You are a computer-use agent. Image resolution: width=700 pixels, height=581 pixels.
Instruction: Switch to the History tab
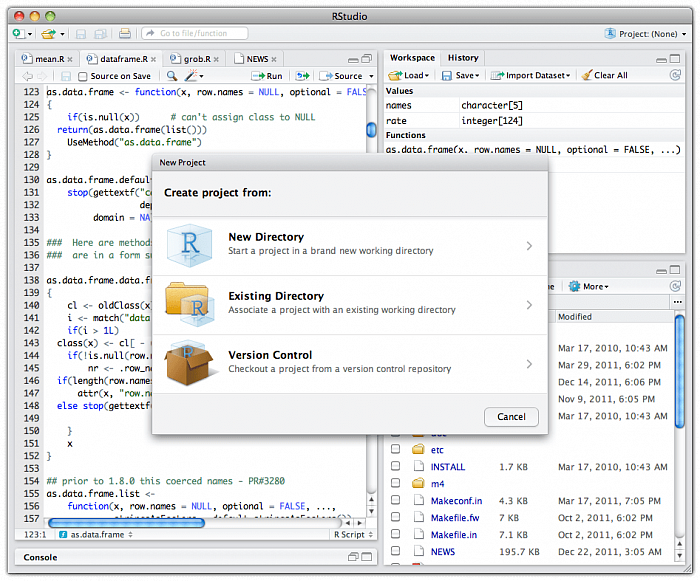click(463, 58)
